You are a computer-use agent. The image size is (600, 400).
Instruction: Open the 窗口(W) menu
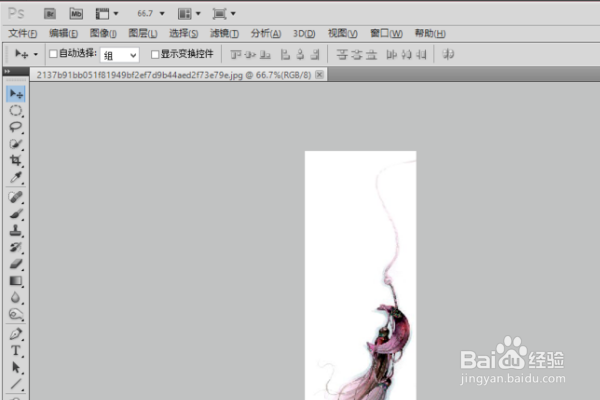click(x=386, y=34)
